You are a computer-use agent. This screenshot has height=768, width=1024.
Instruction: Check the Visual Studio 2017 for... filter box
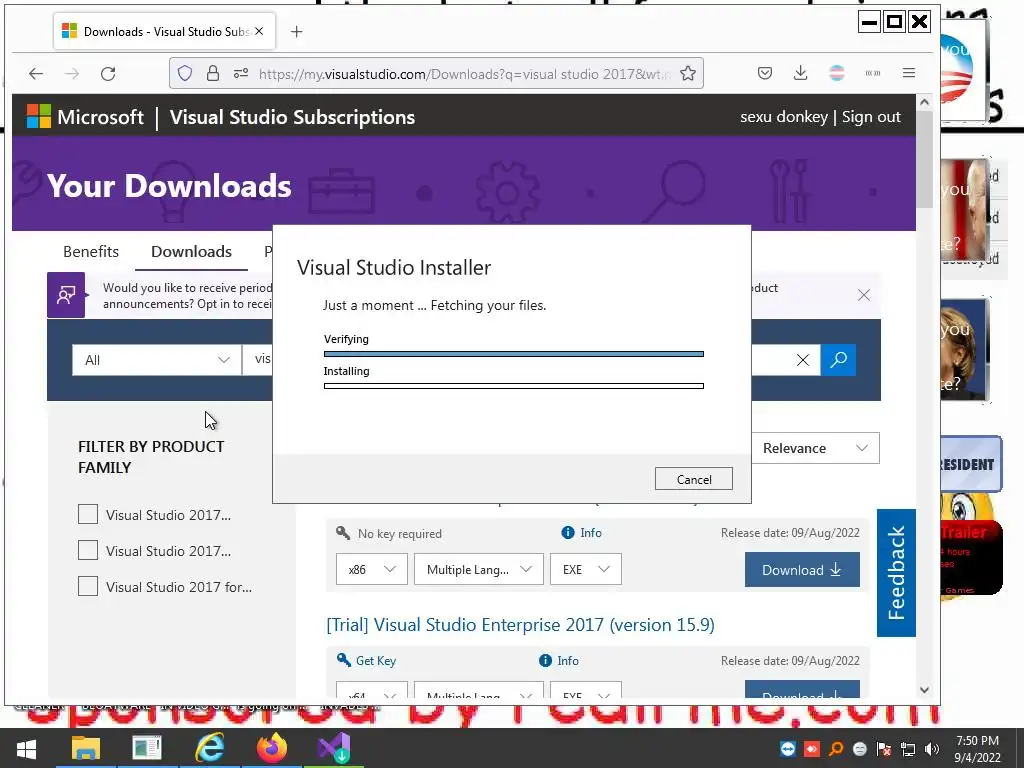[88, 586]
